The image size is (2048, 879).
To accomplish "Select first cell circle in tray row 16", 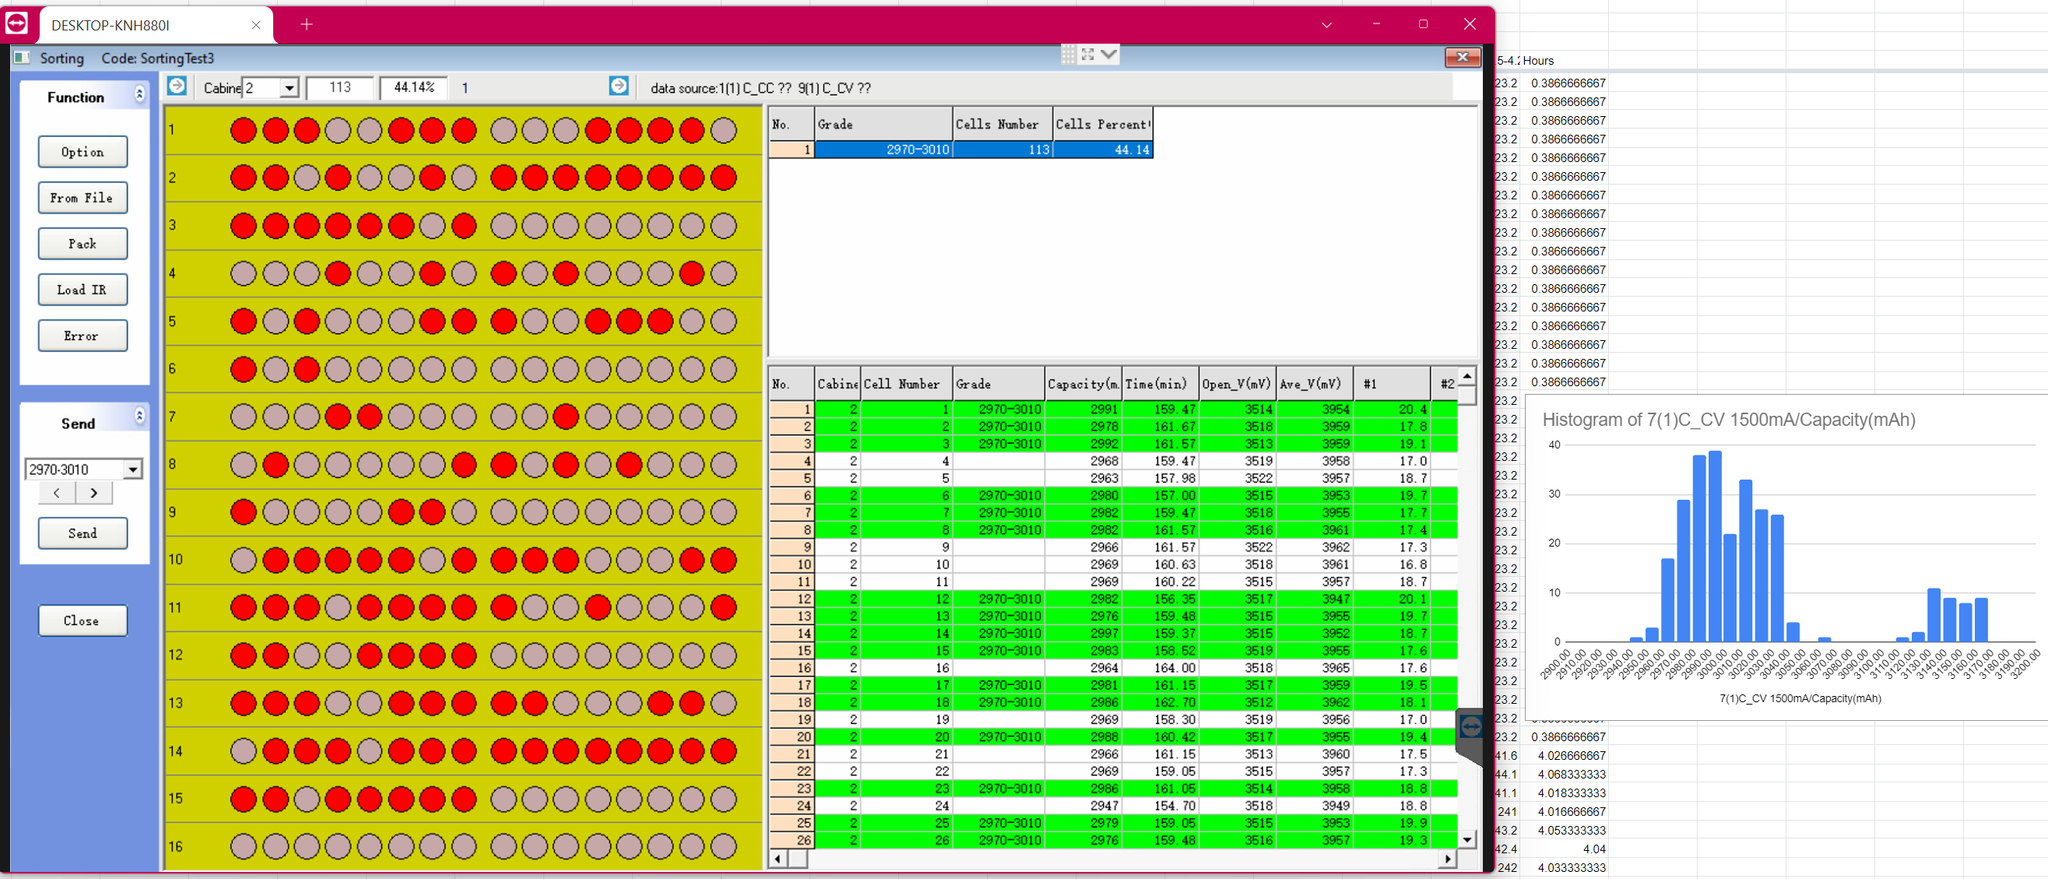I will click(243, 847).
